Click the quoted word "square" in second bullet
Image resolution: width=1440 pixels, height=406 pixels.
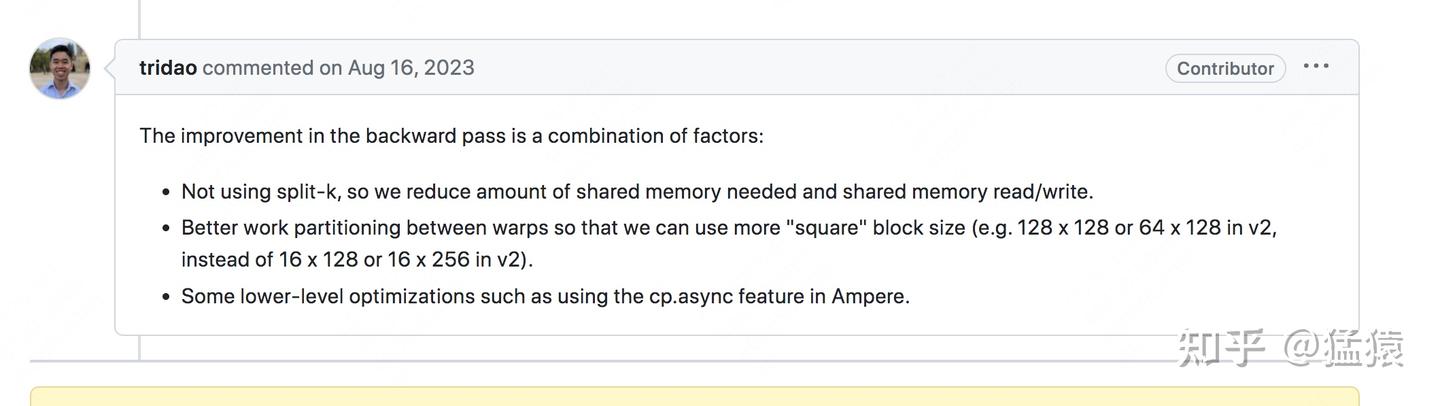click(x=826, y=227)
